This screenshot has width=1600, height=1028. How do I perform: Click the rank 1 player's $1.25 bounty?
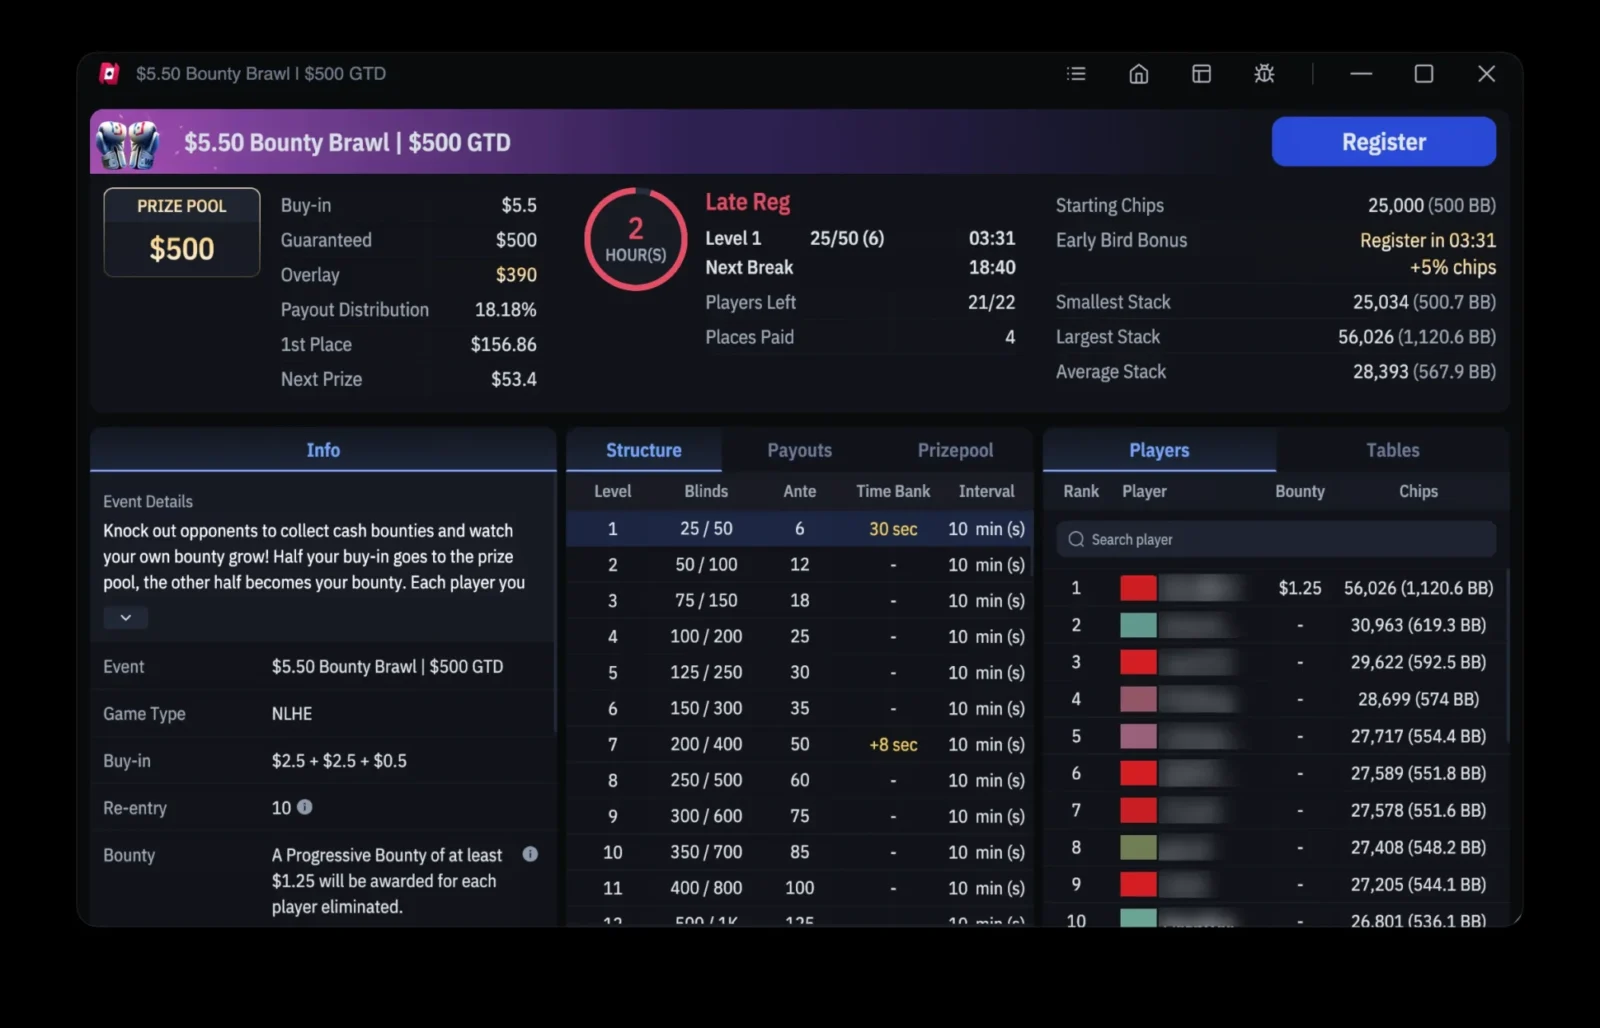click(1300, 588)
